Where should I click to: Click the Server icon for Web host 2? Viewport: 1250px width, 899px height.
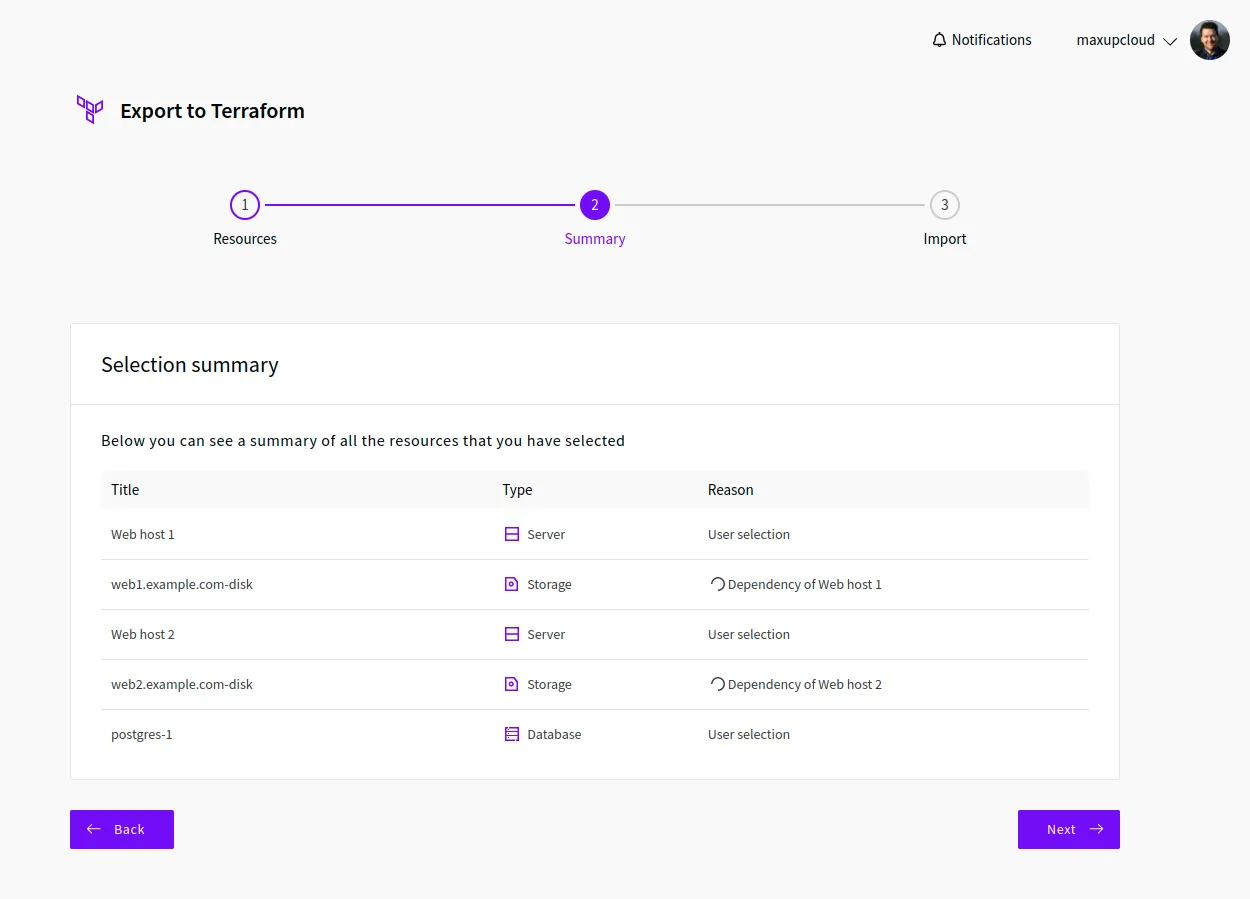click(511, 635)
